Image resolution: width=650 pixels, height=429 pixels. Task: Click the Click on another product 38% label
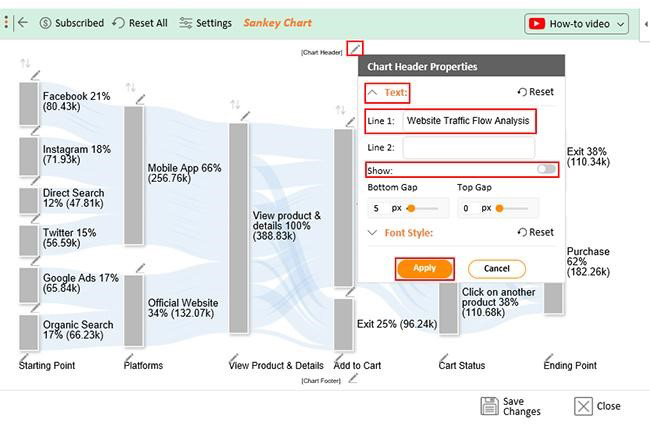[x=498, y=302]
